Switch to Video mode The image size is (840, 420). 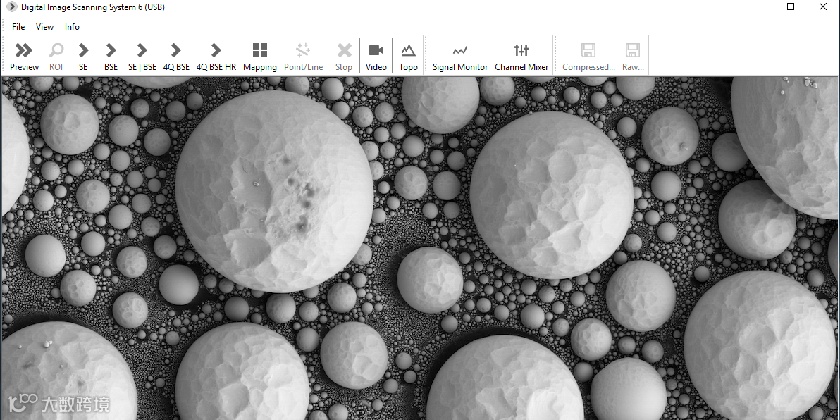[376, 56]
